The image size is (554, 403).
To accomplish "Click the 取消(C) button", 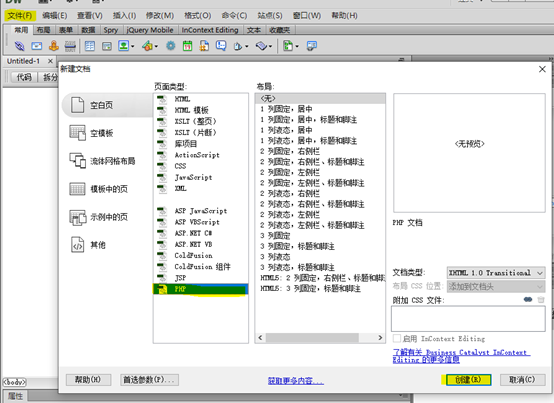I will [x=522, y=380].
